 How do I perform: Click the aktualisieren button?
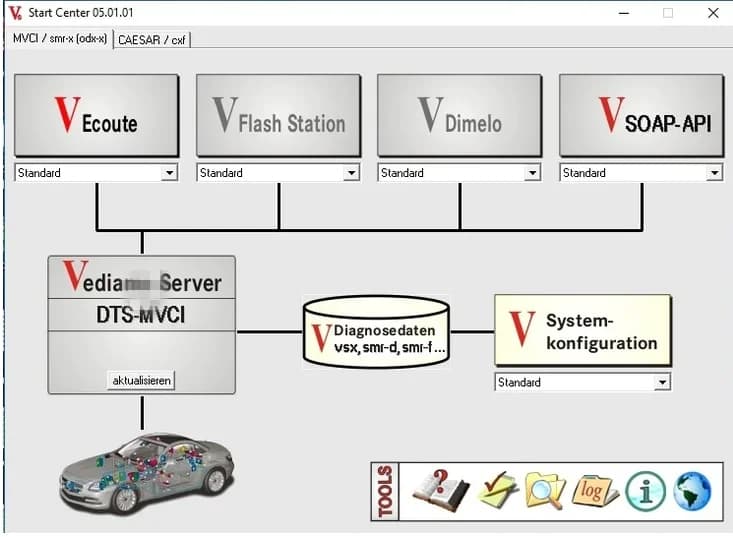tap(141, 380)
